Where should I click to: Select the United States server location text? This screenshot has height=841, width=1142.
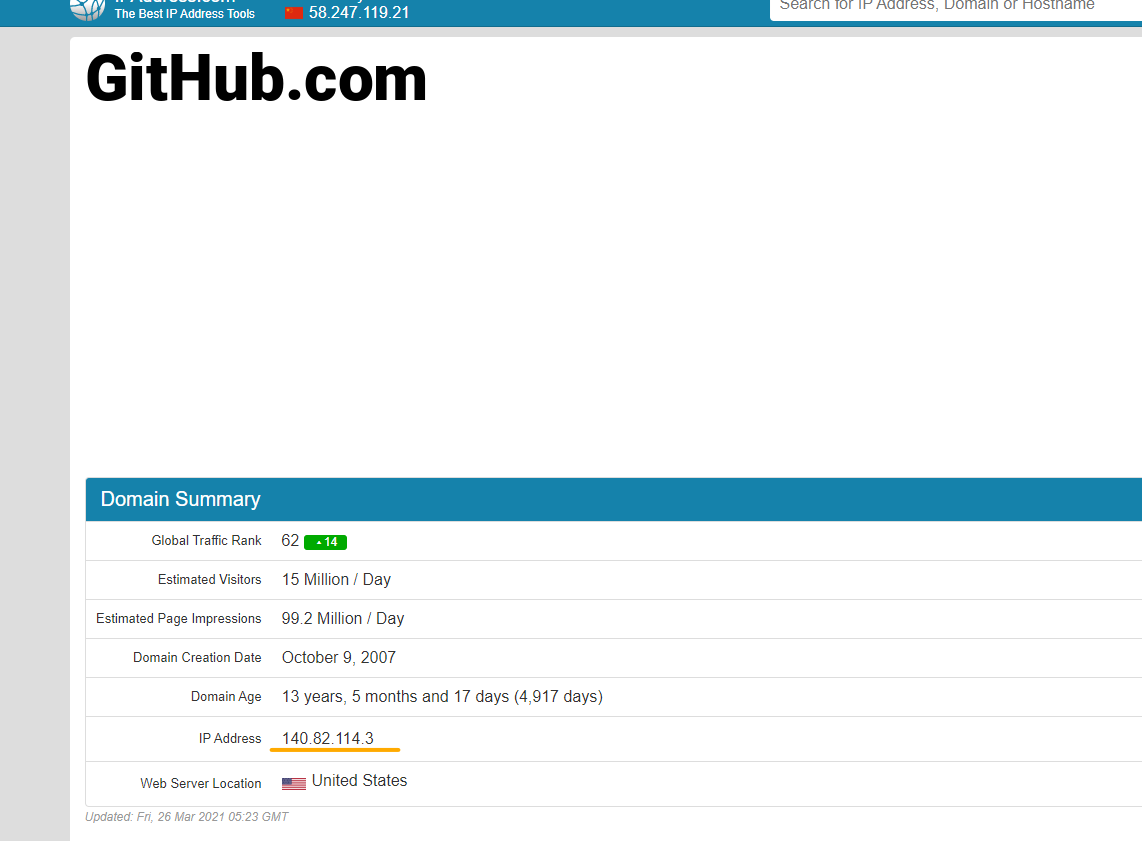tap(360, 781)
